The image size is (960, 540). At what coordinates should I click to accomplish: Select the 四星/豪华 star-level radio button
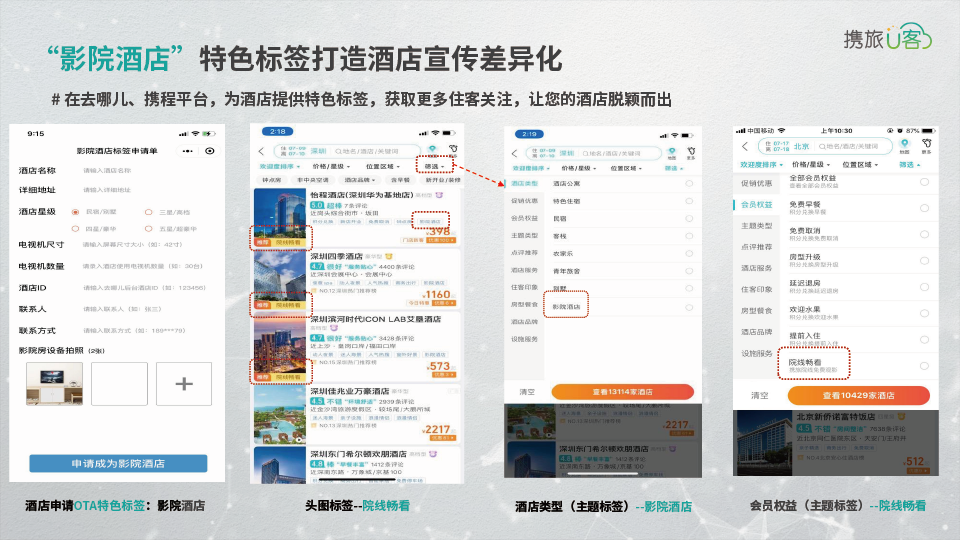click(75, 228)
